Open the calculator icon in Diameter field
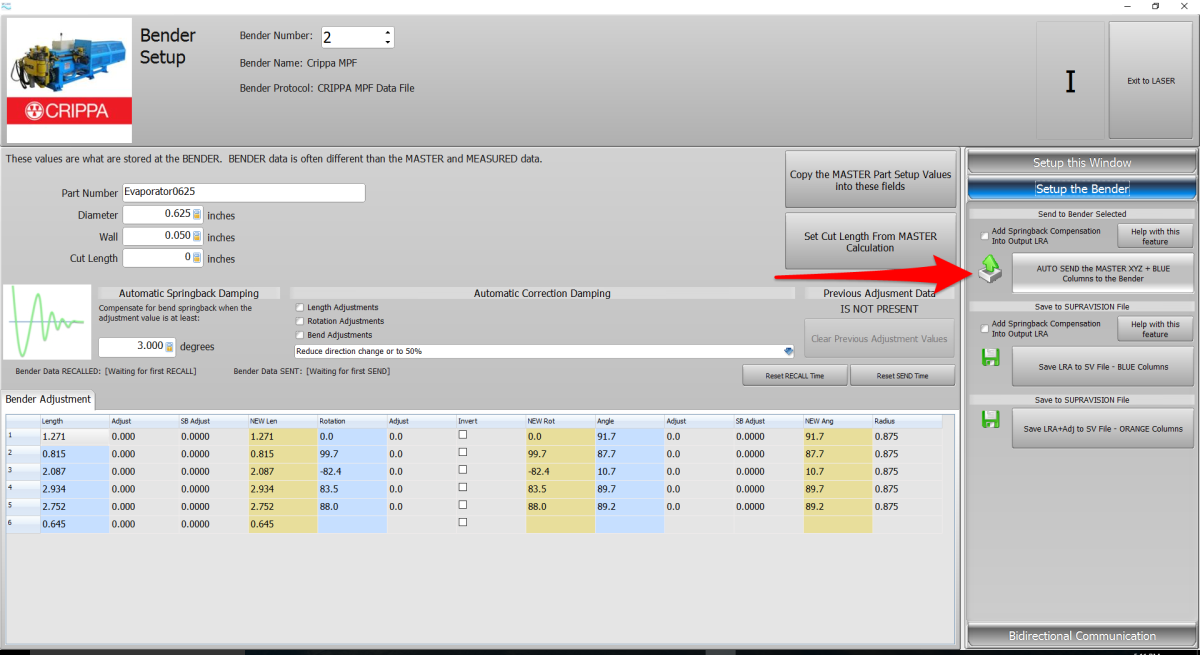The height and width of the screenshot is (655, 1200). pyautogui.click(x=197, y=214)
